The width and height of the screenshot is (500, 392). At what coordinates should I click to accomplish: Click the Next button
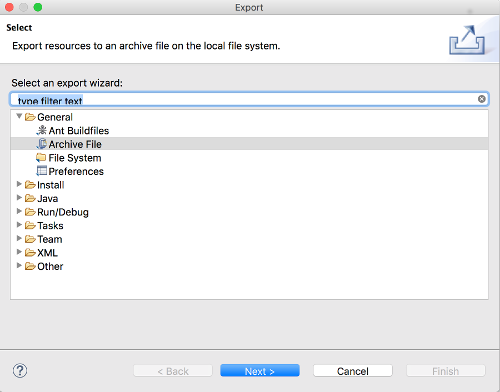(x=260, y=371)
